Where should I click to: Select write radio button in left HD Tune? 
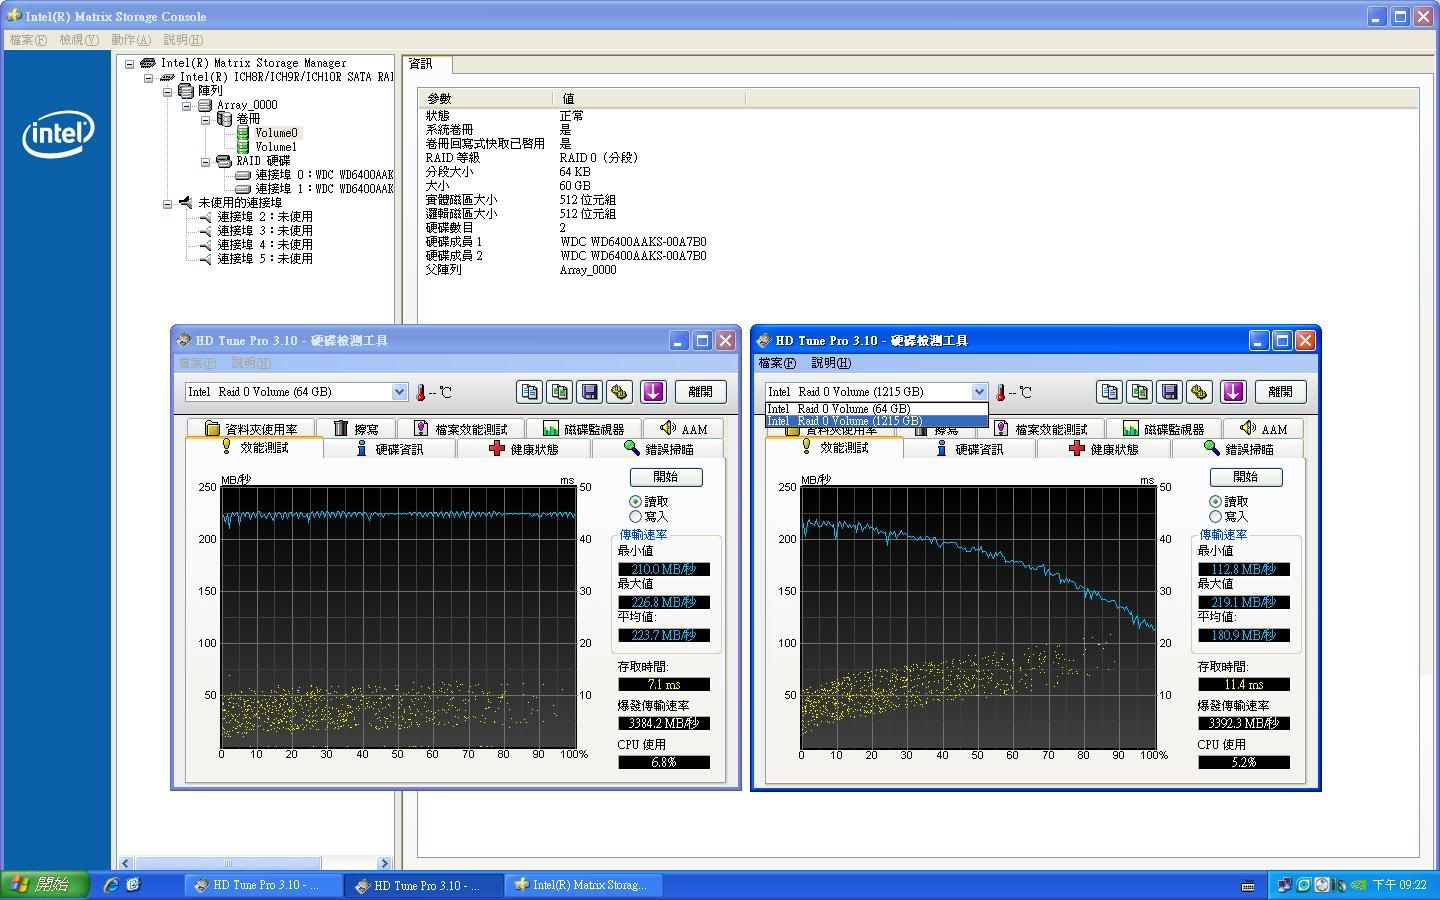pos(635,517)
